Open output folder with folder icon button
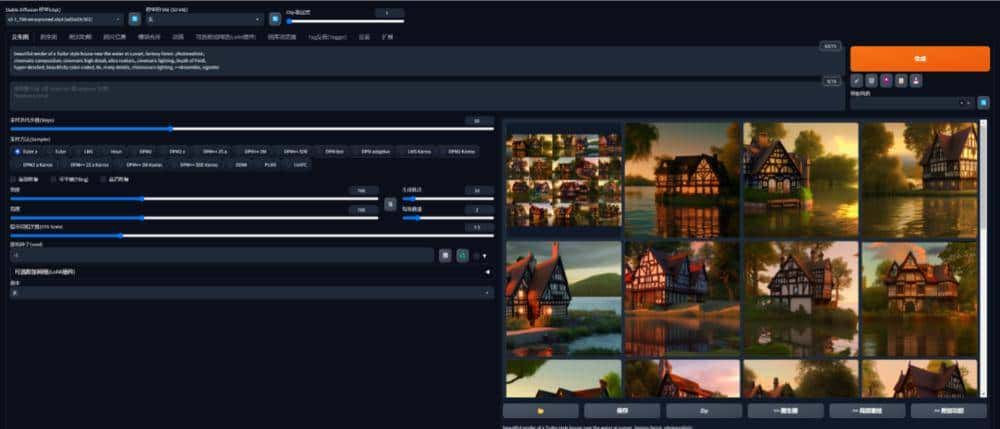Image resolution: width=1000 pixels, height=429 pixels. coord(540,411)
